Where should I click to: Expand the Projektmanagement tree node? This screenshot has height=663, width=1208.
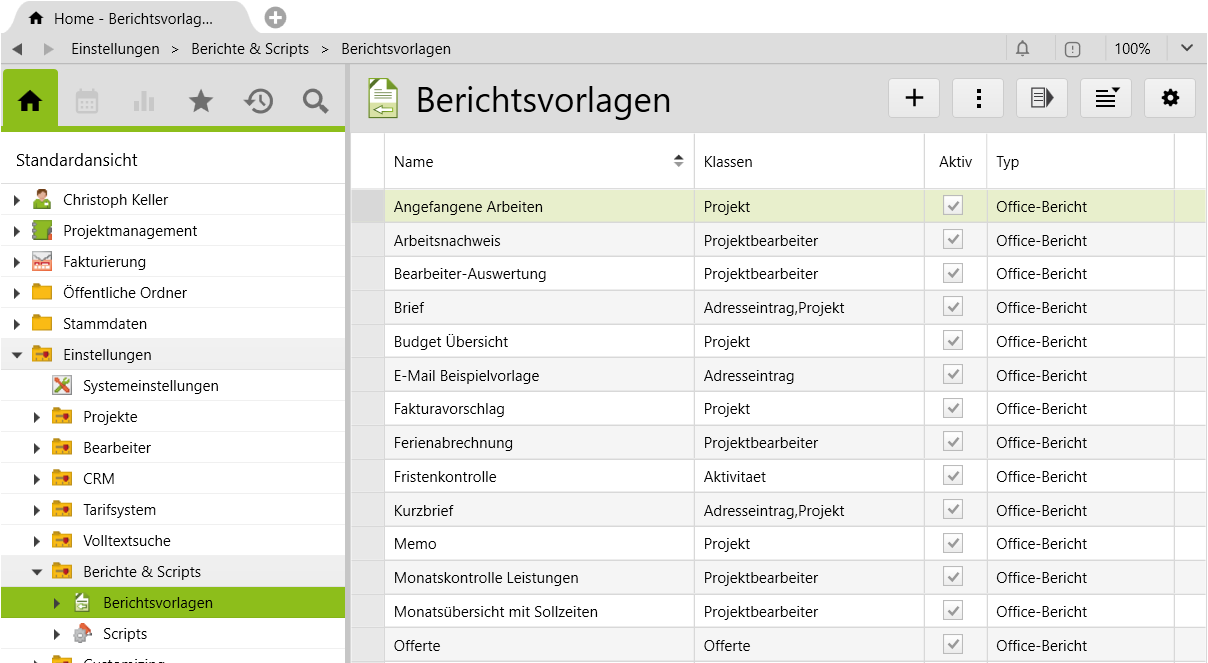(17, 231)
